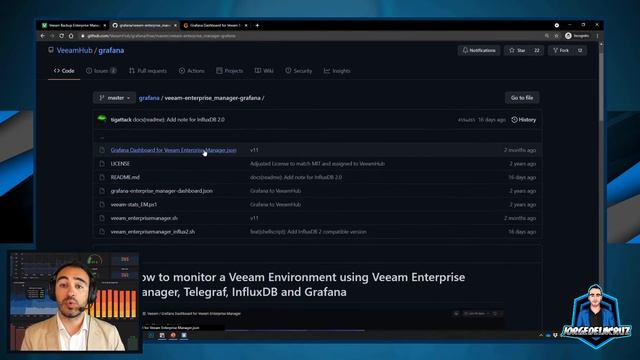The width and height of the screenshot is (640, 360).
Task: Click file icon beside README.md
Action: click(x=102, y=178)
